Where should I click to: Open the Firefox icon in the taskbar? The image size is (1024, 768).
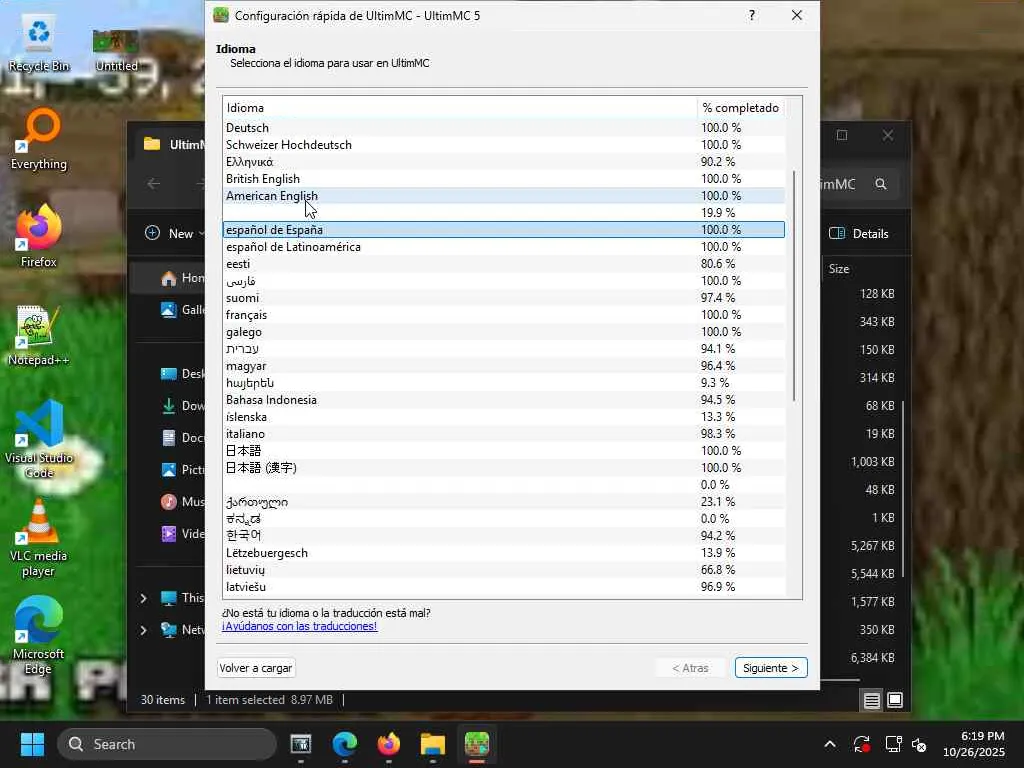tap(389, 744)
